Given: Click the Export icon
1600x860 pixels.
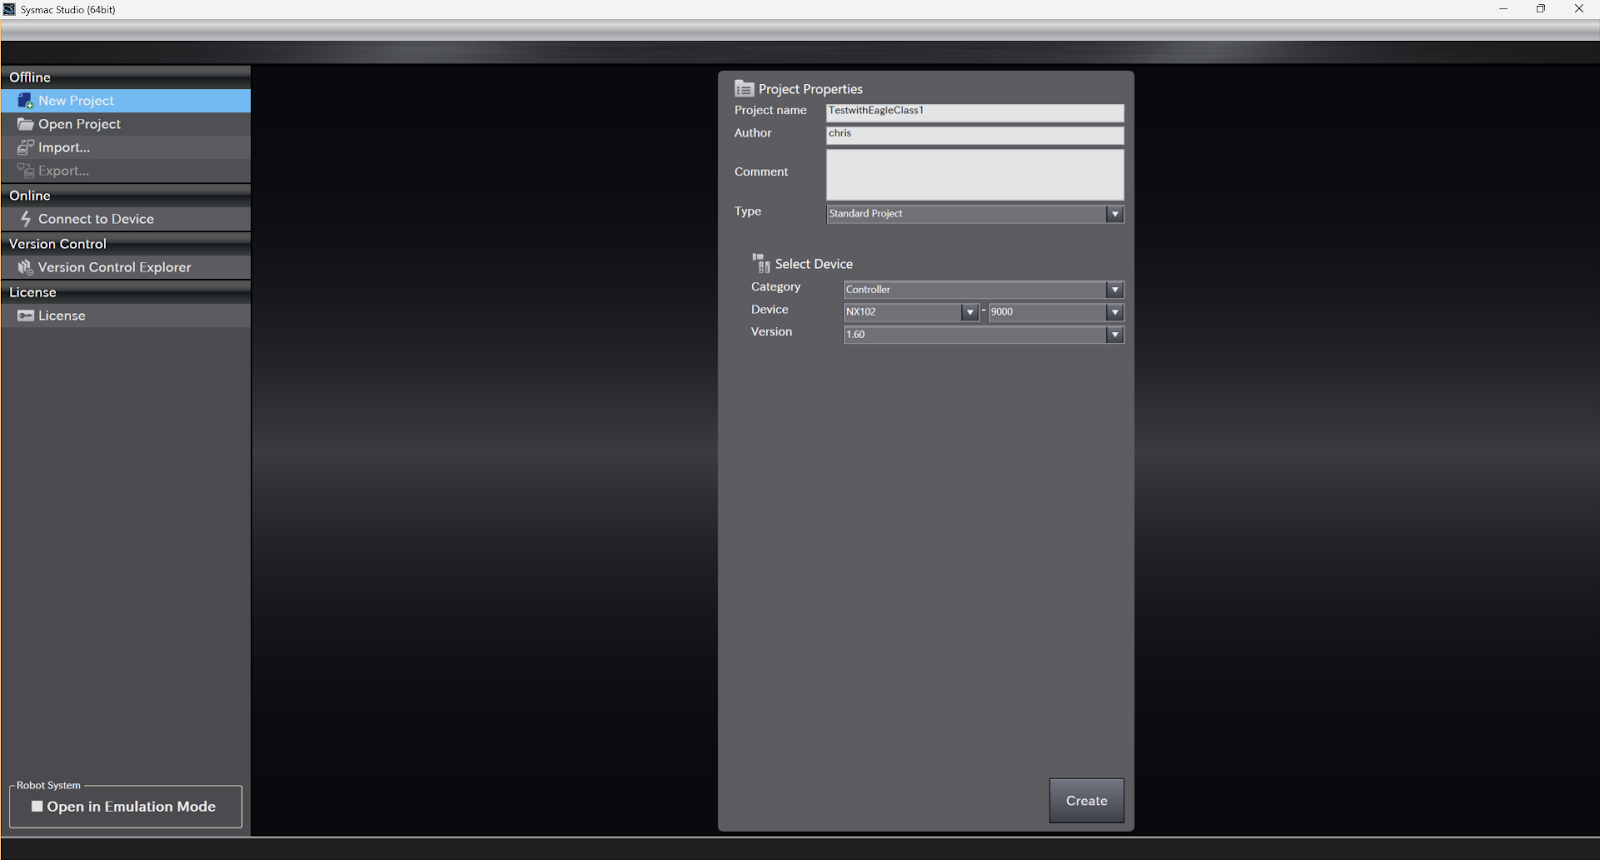Looking at the screenshot, I should [x=26, y=171].
